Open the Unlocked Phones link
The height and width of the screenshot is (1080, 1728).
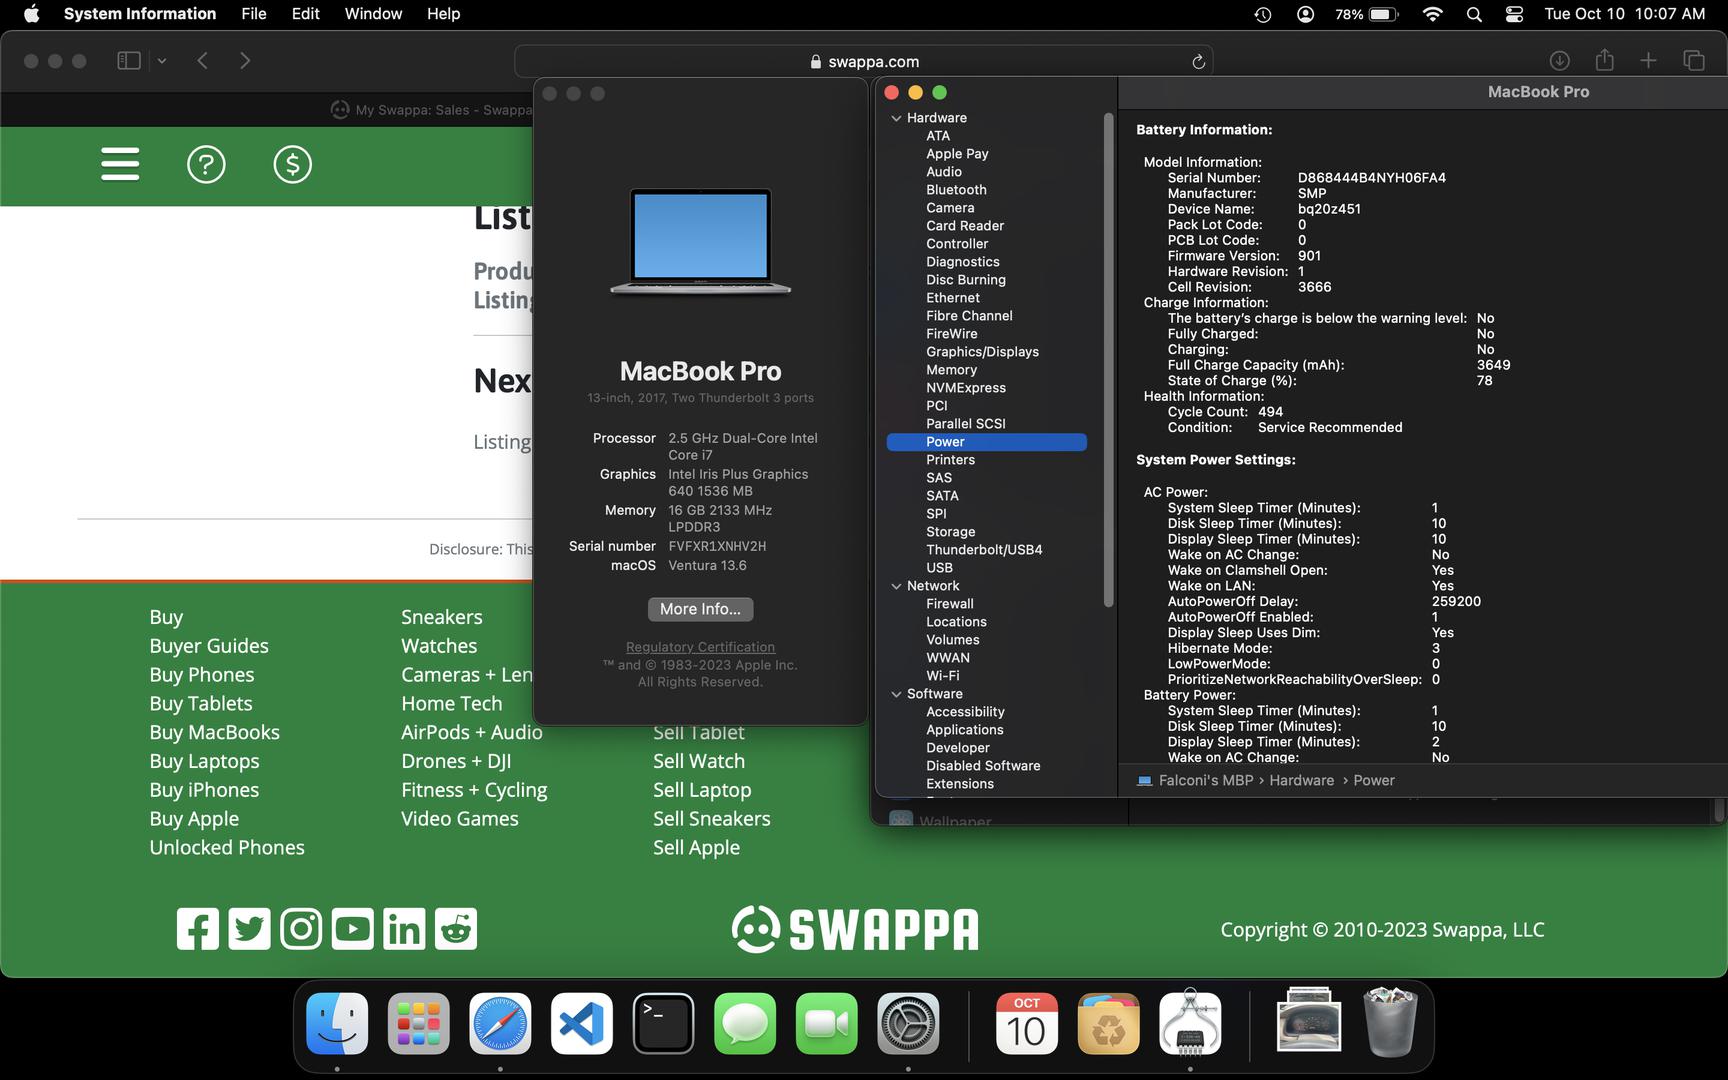click(x=227, y=847)
